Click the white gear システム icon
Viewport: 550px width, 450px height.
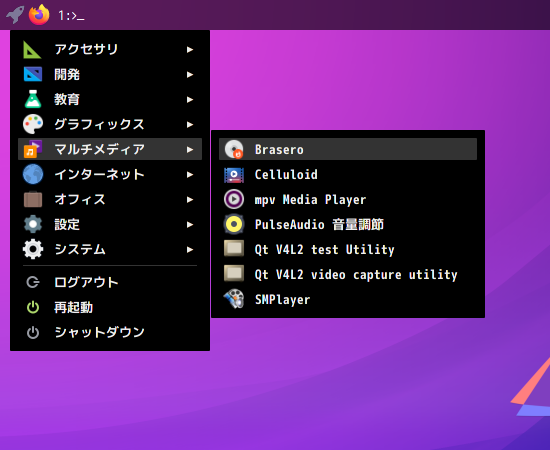(33, 249)
